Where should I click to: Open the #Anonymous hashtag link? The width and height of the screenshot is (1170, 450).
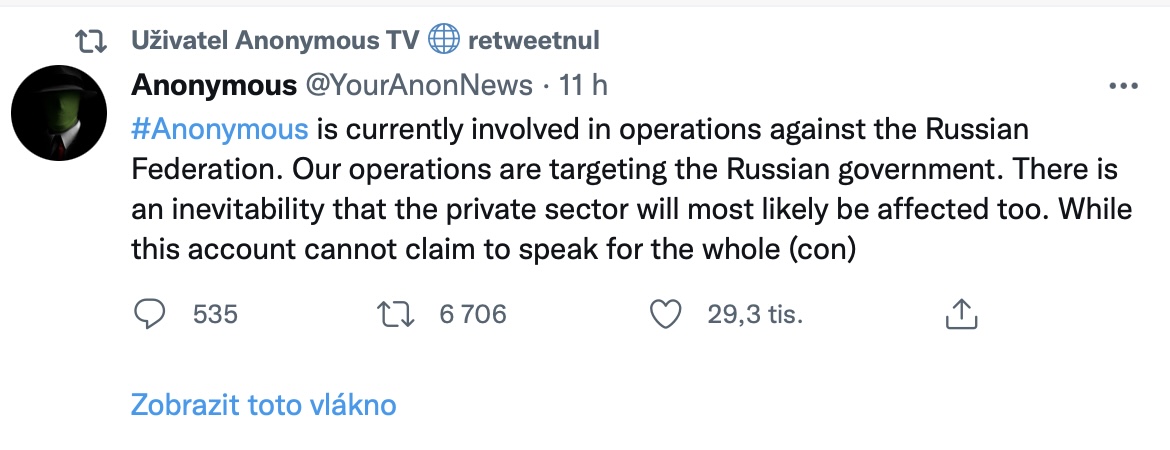click(x=220, y=130)
